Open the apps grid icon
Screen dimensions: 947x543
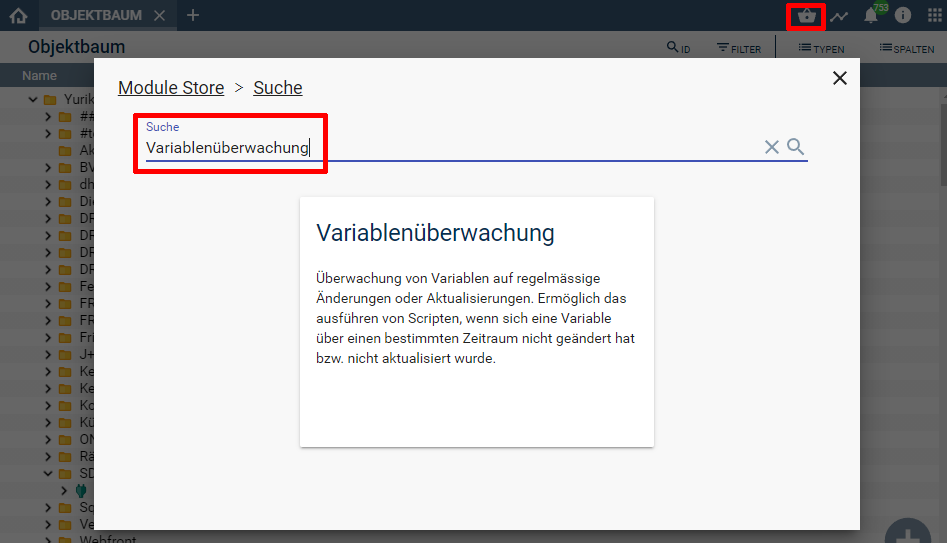click(x=934, y=16)
